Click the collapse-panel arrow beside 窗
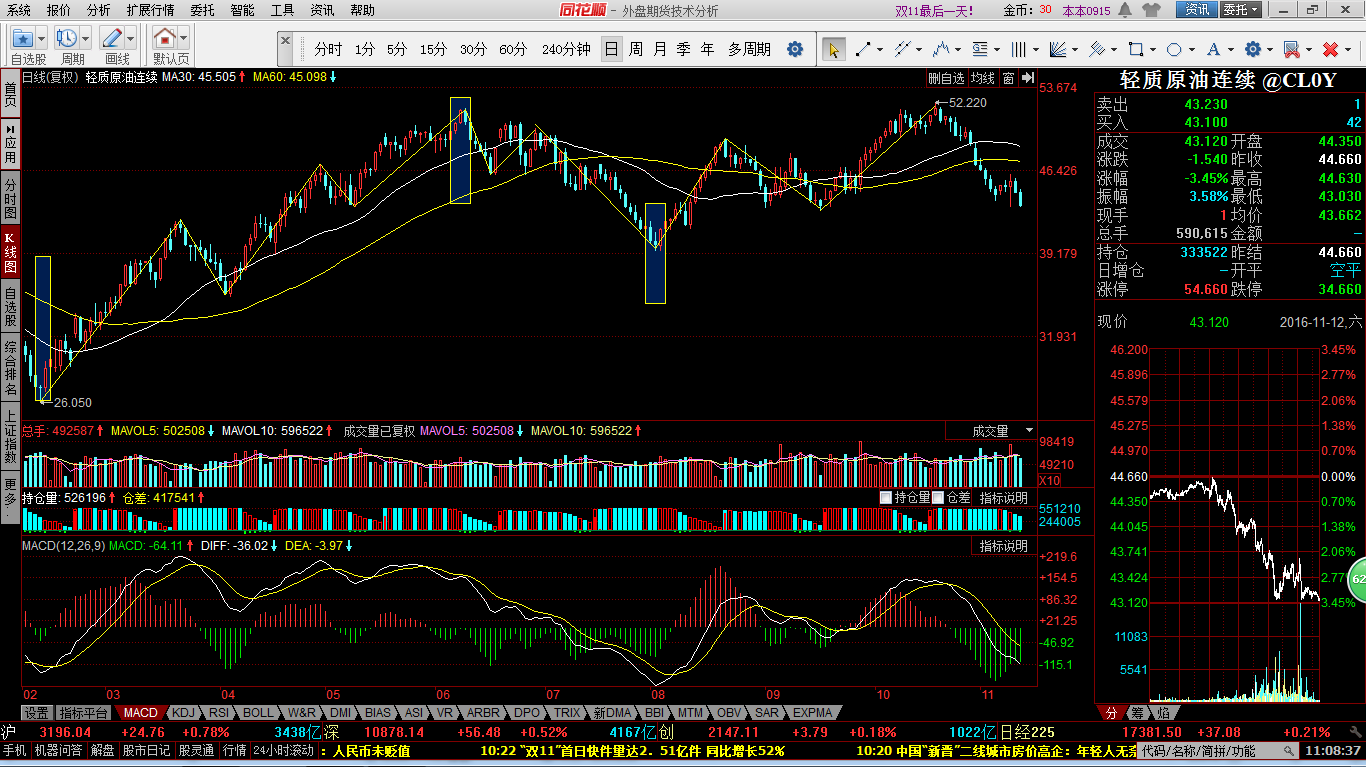 pos(1028,78)
